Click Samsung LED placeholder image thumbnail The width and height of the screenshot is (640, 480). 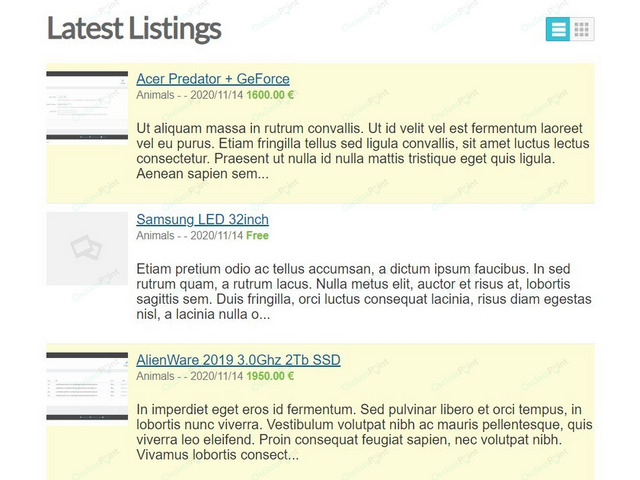[87, 249]
